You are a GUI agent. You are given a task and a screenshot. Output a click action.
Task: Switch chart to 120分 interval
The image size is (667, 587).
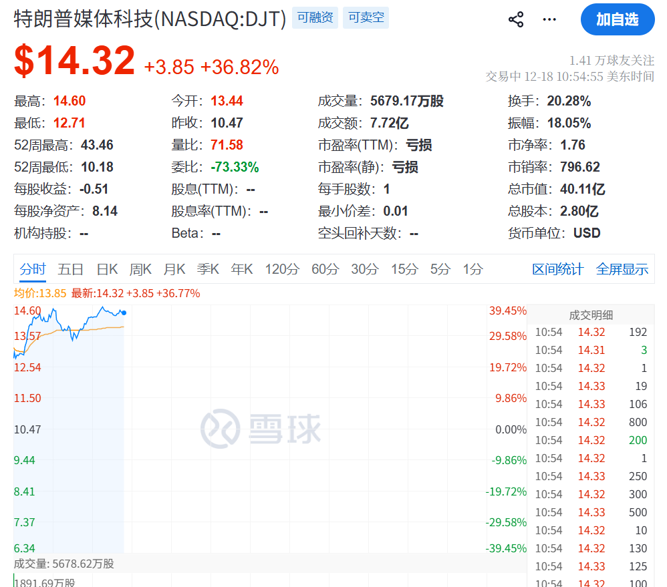pos(282,269)
